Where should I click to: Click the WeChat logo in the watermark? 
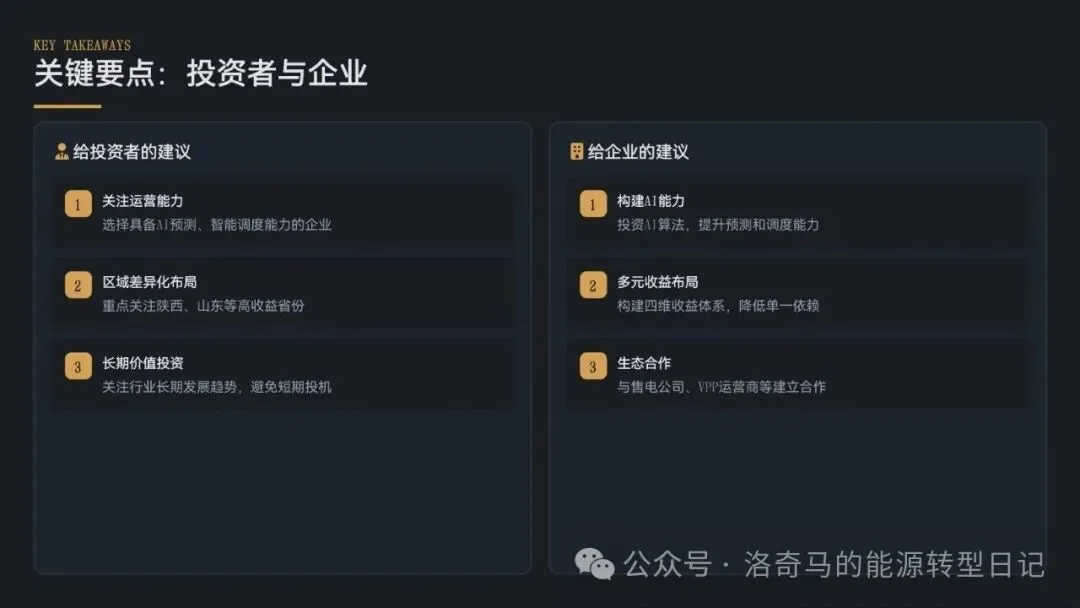coord(594,564)
